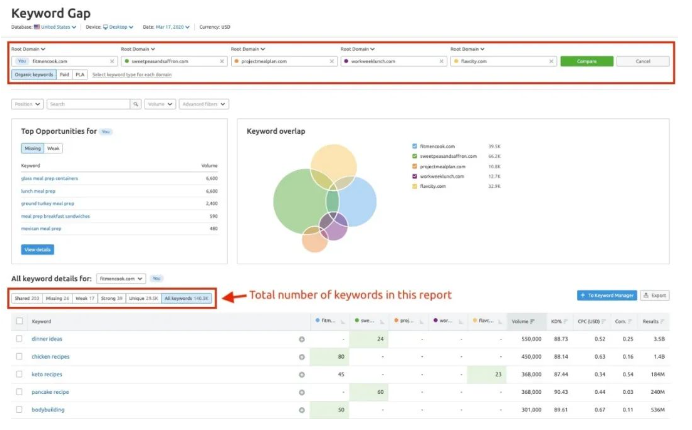The image size is (692, 430).
Task: Select the Organic keywords tab
Action: (x=34, y=75)
